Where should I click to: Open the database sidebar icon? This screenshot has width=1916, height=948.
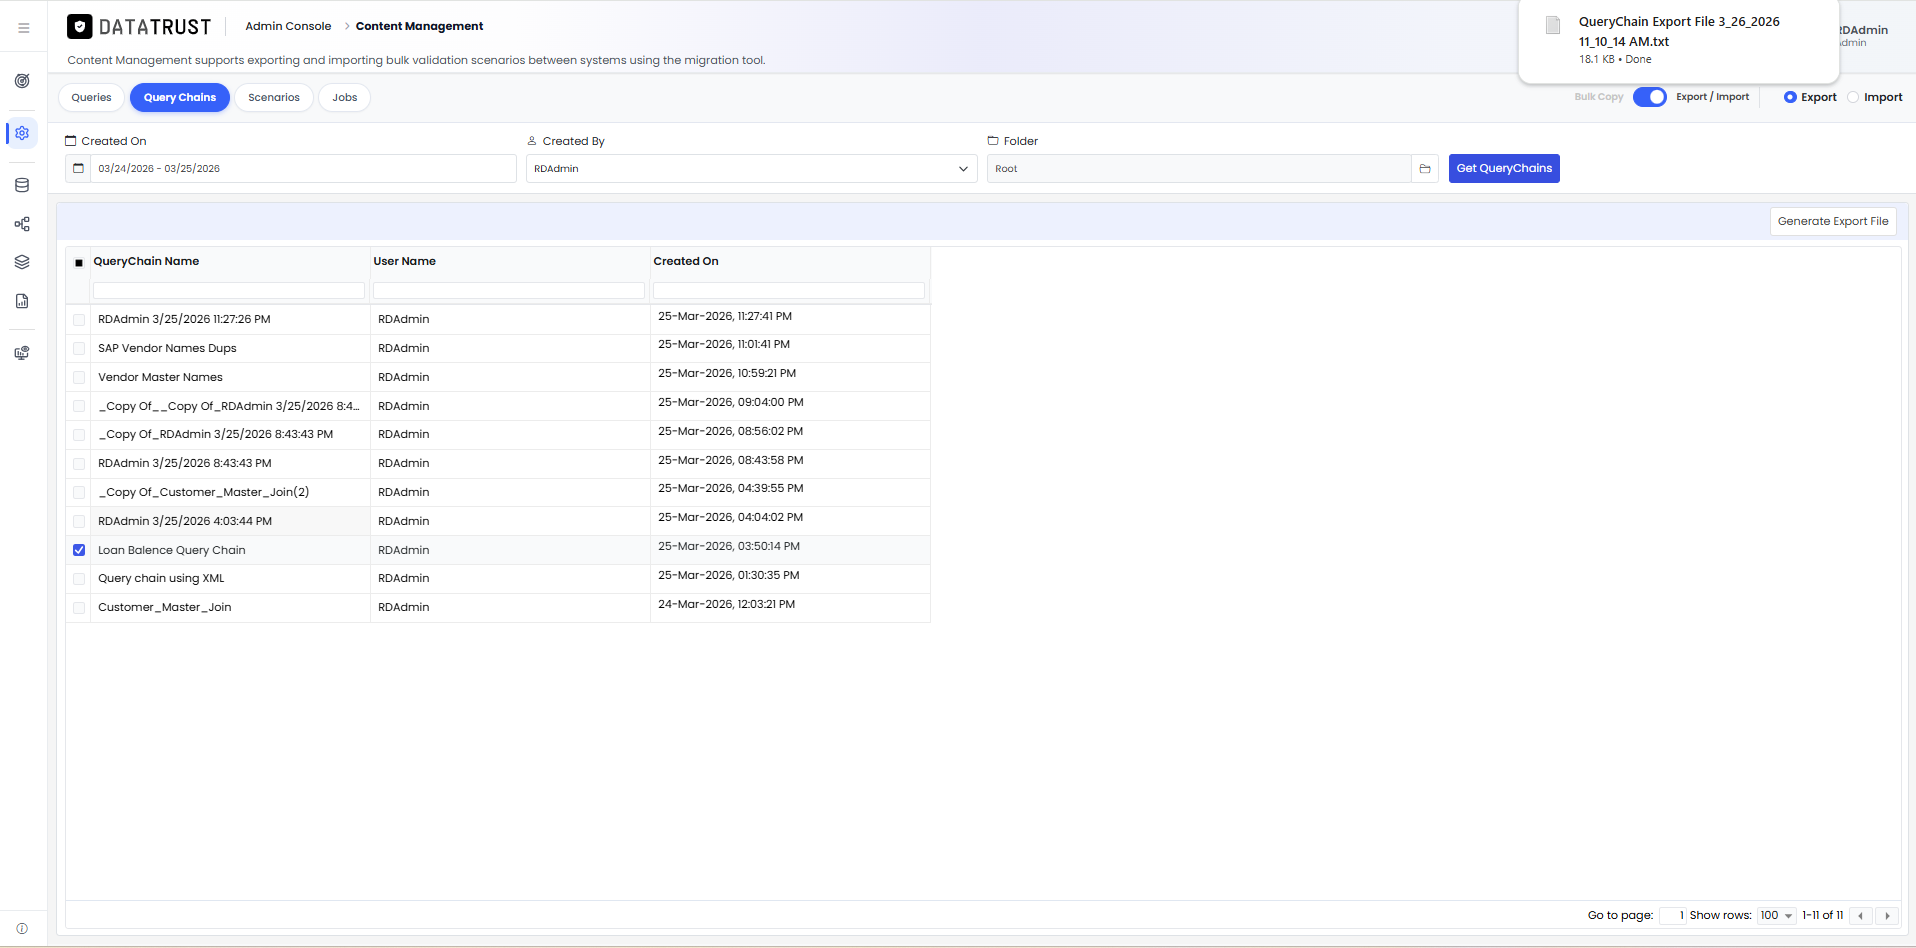[22, 185]
